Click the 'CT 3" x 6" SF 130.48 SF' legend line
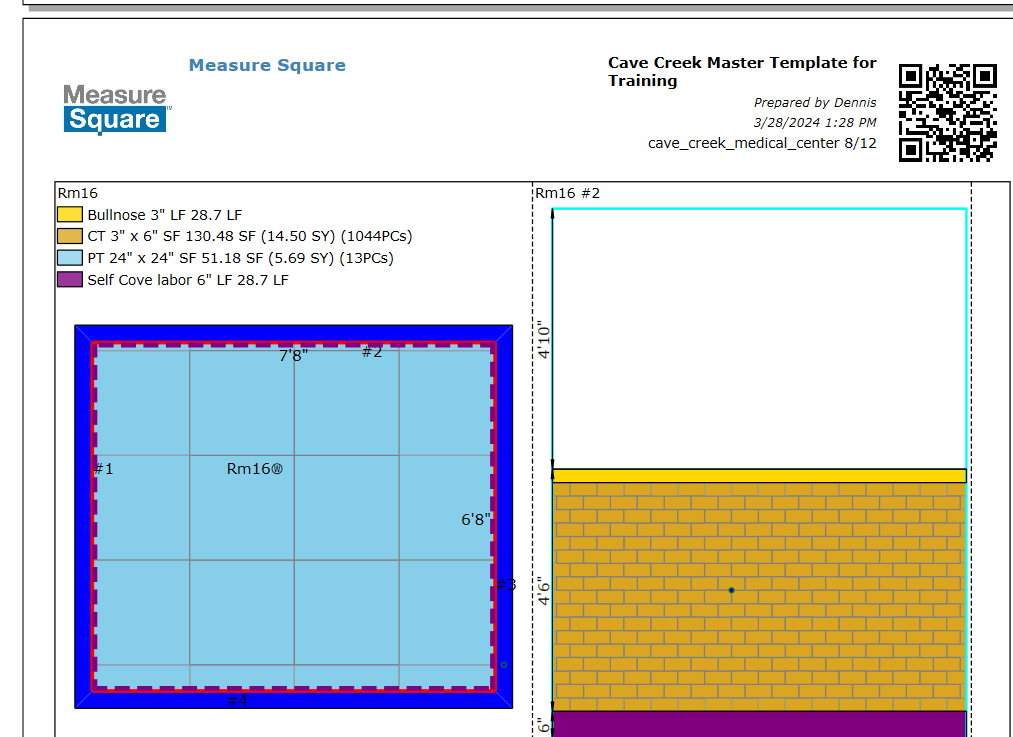 [x=250, y=236]
